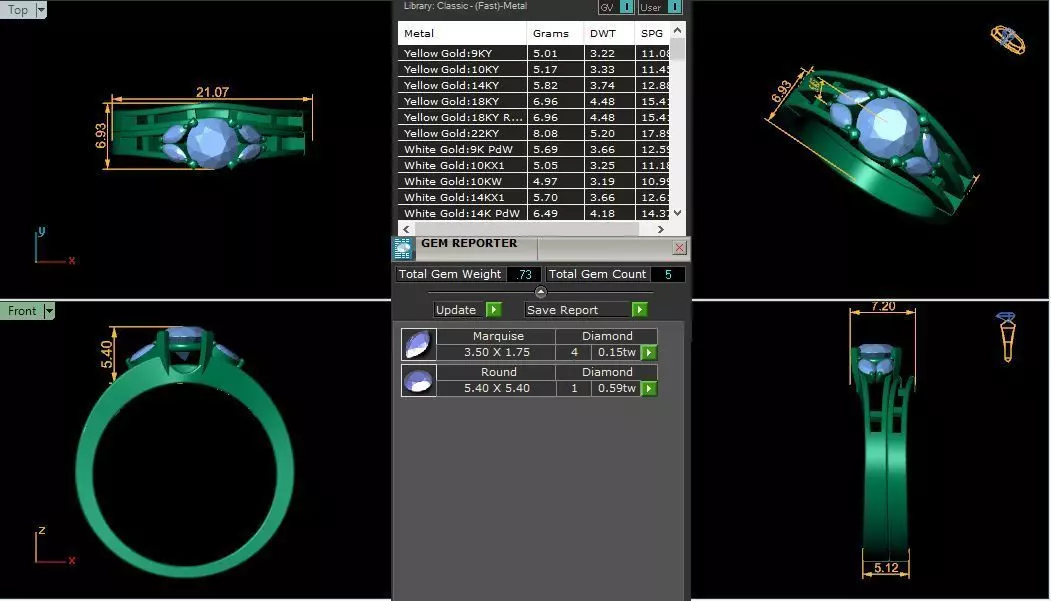Select the Yellow Gold:9KY row

[x=534, y=53]
